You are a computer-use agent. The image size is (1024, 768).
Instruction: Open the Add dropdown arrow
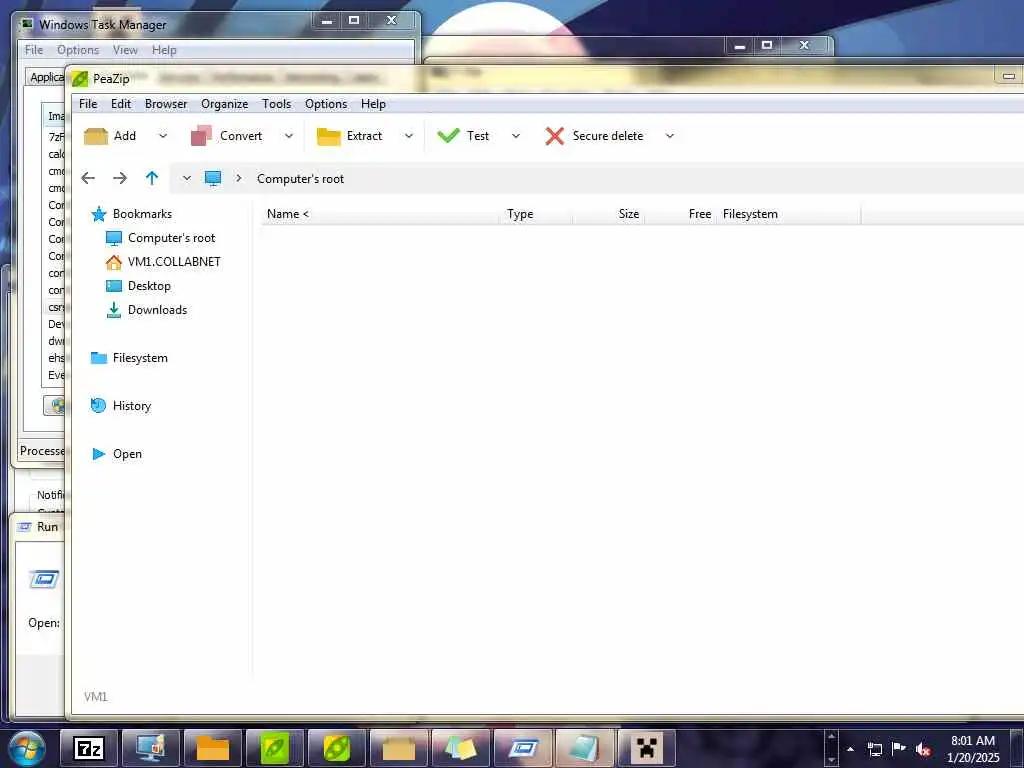pos(163,136)
